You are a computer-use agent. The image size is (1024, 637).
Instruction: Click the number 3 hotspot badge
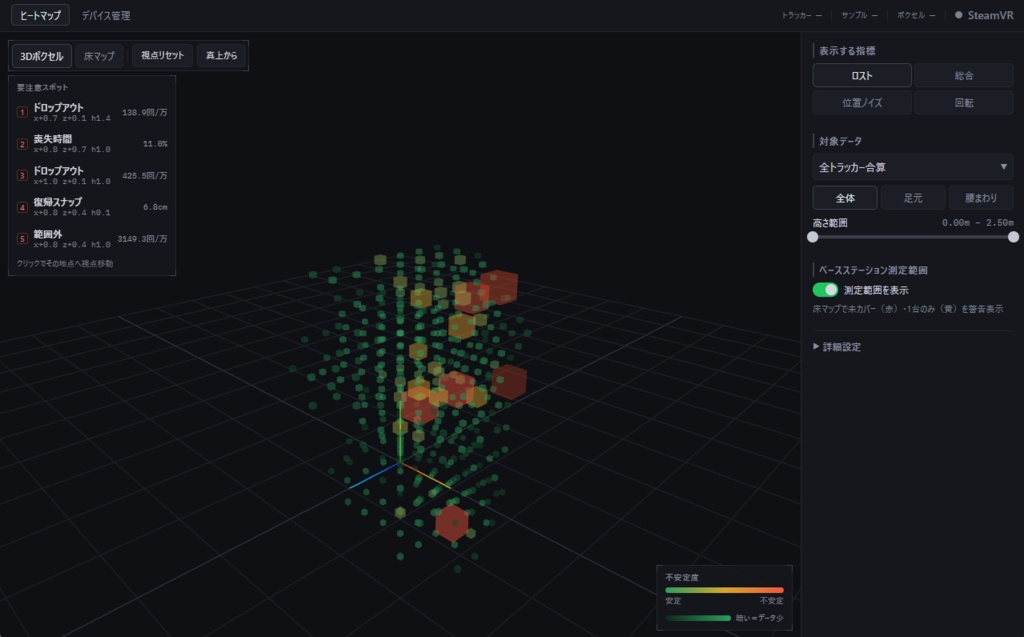click(22, 176)
